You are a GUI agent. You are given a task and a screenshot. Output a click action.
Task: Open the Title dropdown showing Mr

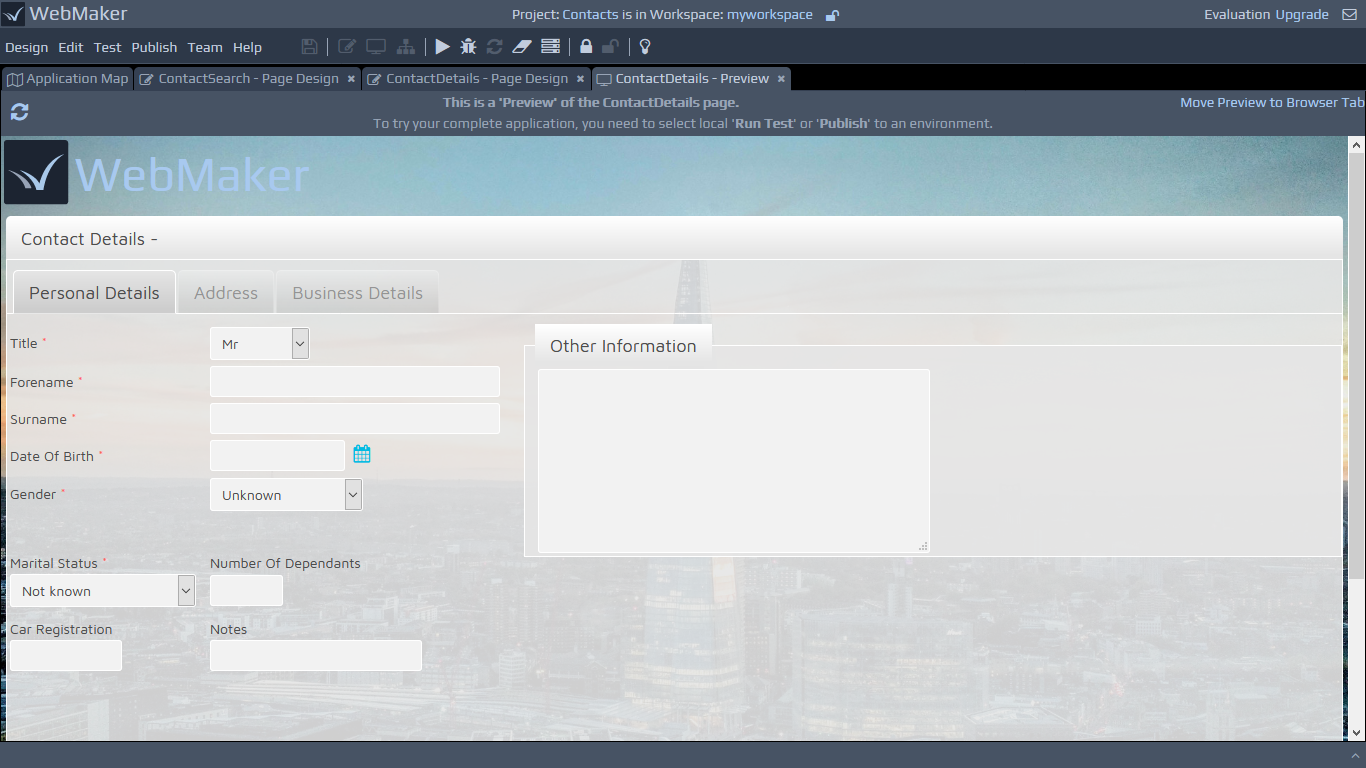pos(259,344)
